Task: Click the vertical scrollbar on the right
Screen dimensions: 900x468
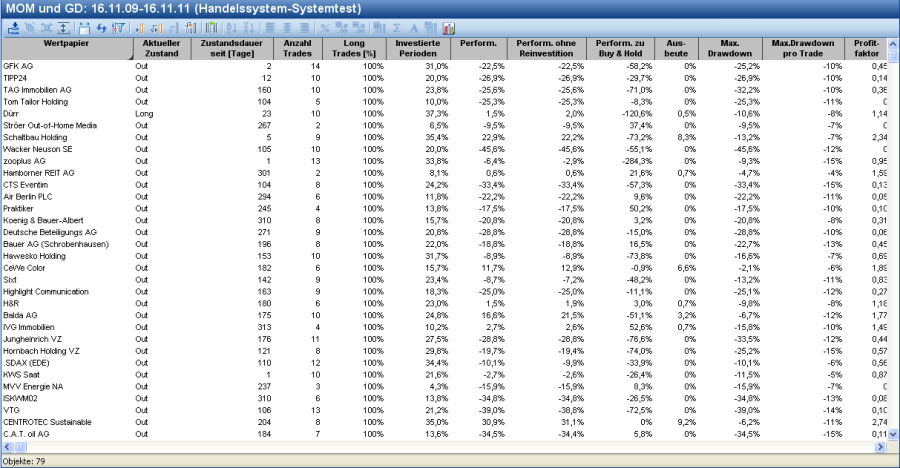Action: [894, 250]
